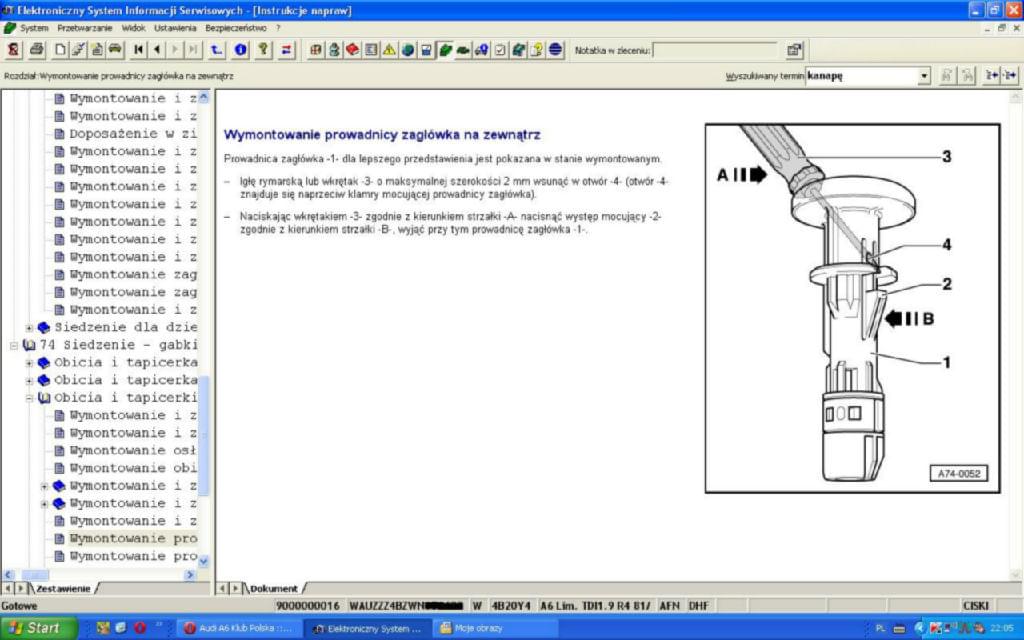The image size is (1024, 640).
Task: Collapse the '74 Siedzenie - gabki' node
Action: click(x=14, y=345)
